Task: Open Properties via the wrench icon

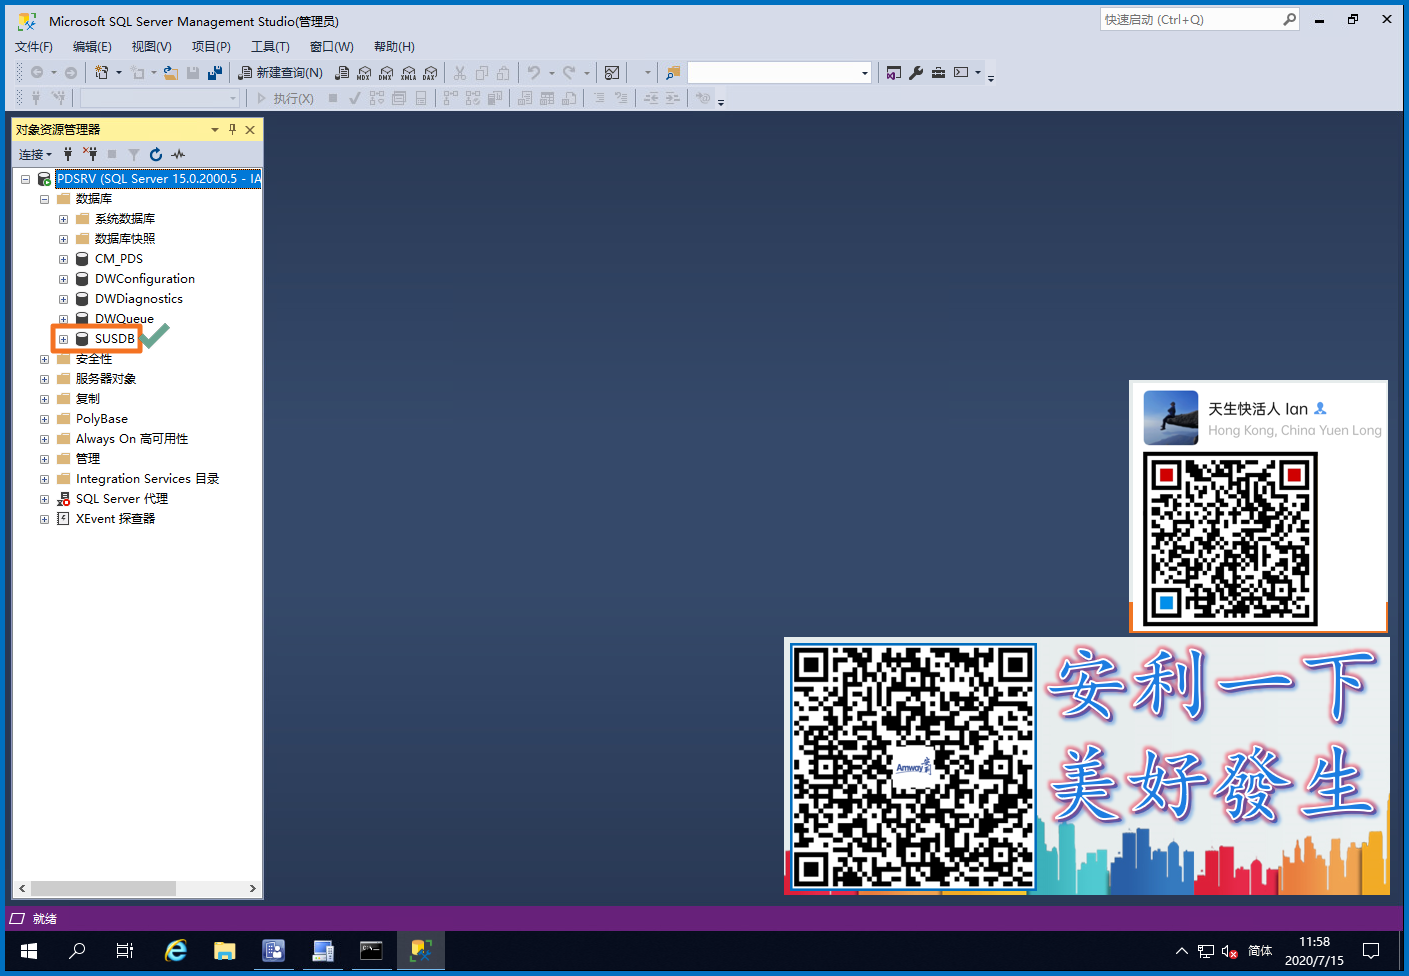Action: coord(916,72)
